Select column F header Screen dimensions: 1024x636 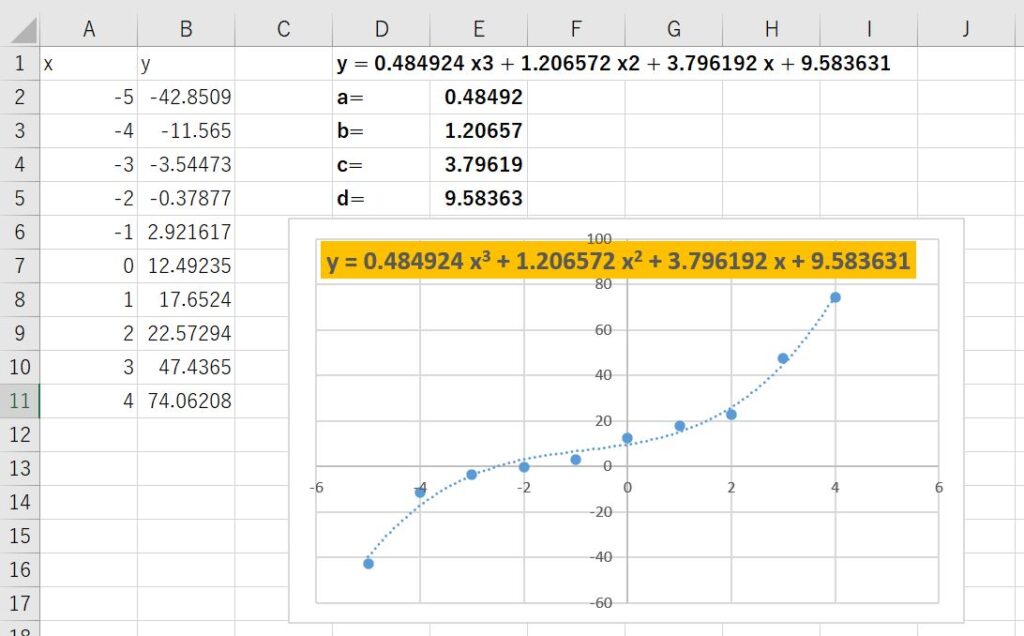(576, 29)
